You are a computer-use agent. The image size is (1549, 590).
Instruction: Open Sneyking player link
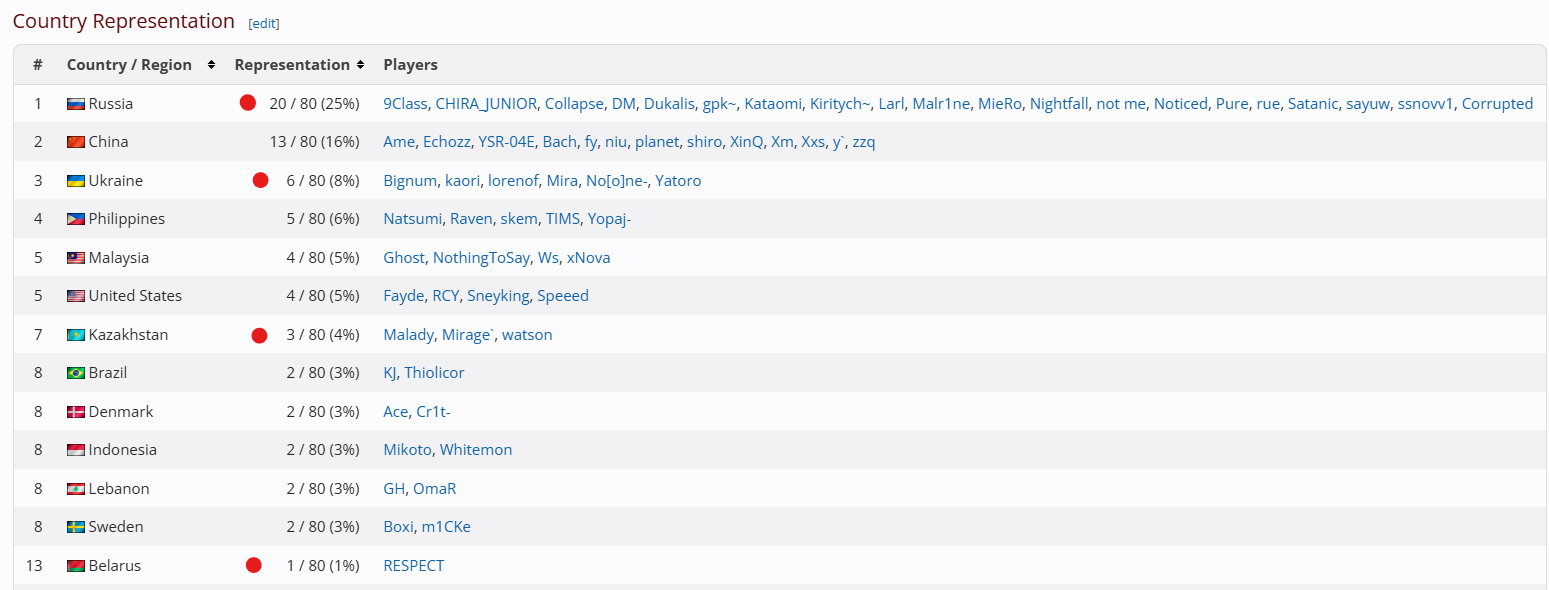498,296
